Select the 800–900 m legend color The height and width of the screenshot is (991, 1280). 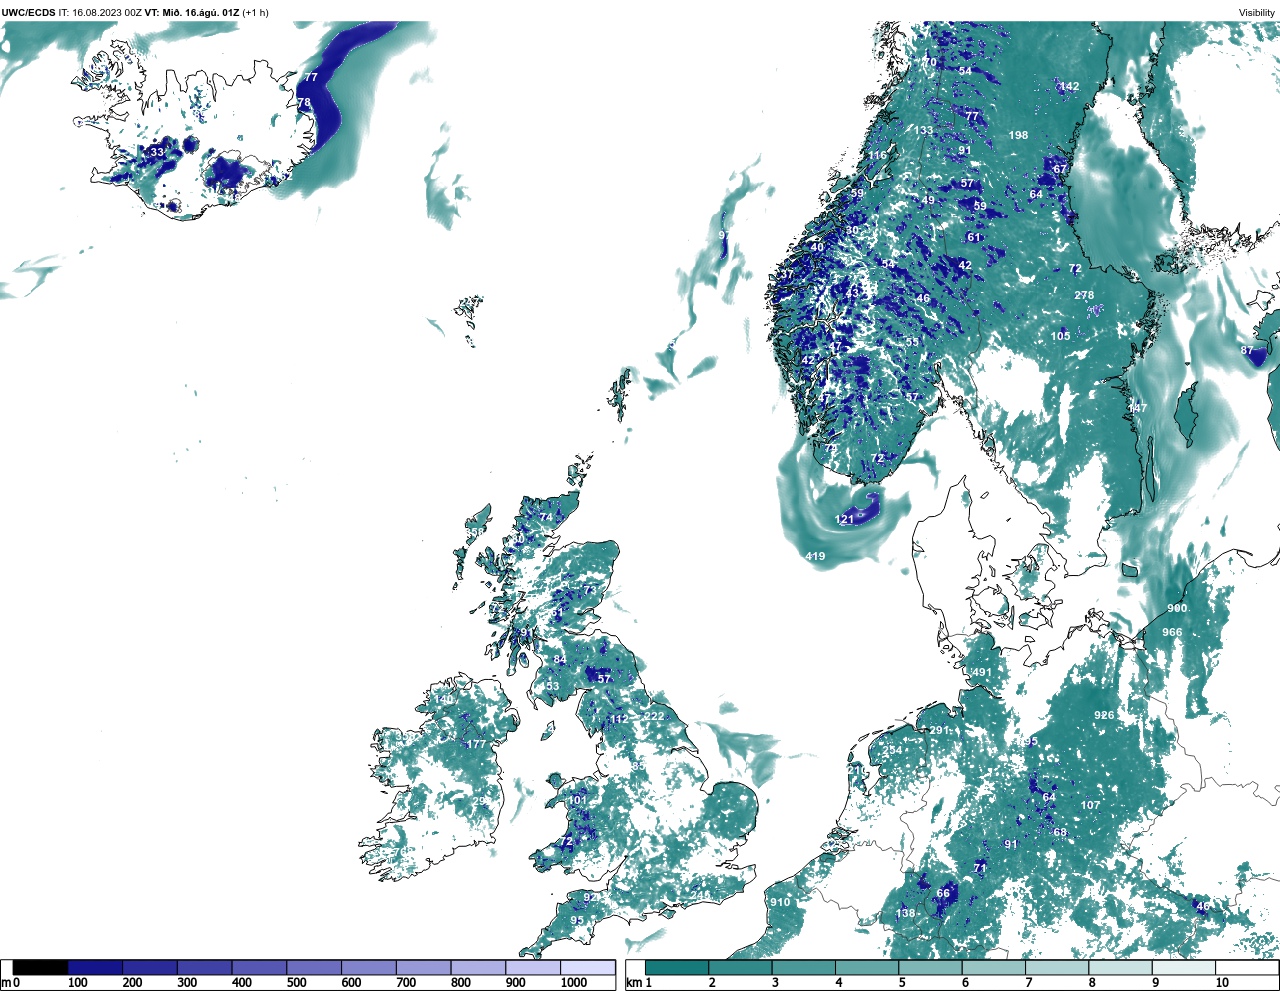pyautogui.click(x=478, y=967)
